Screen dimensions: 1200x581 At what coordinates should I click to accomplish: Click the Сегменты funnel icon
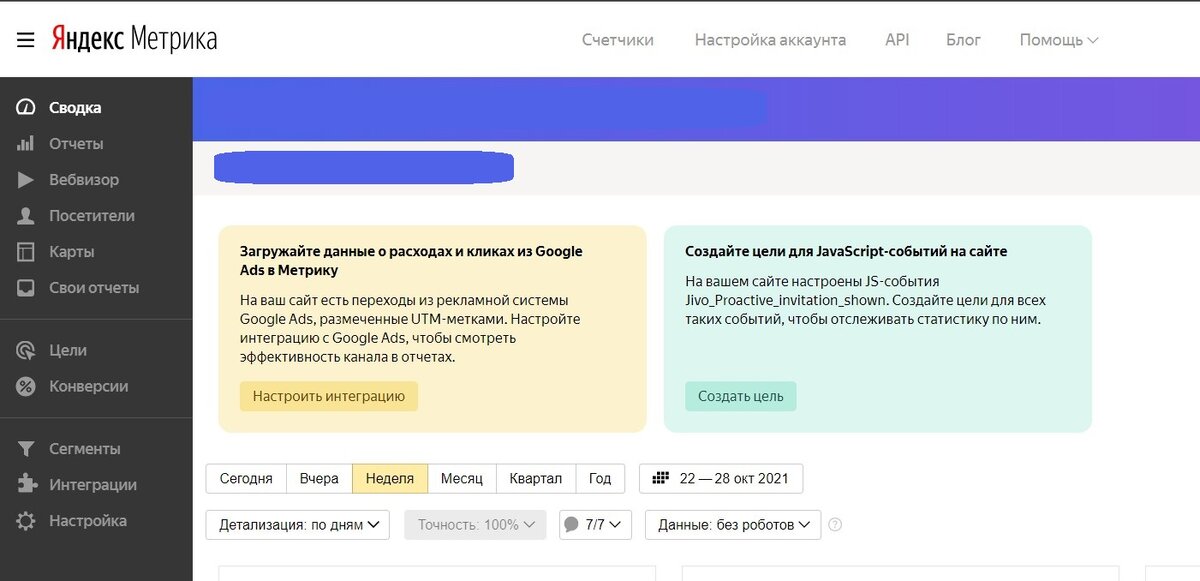26,449
